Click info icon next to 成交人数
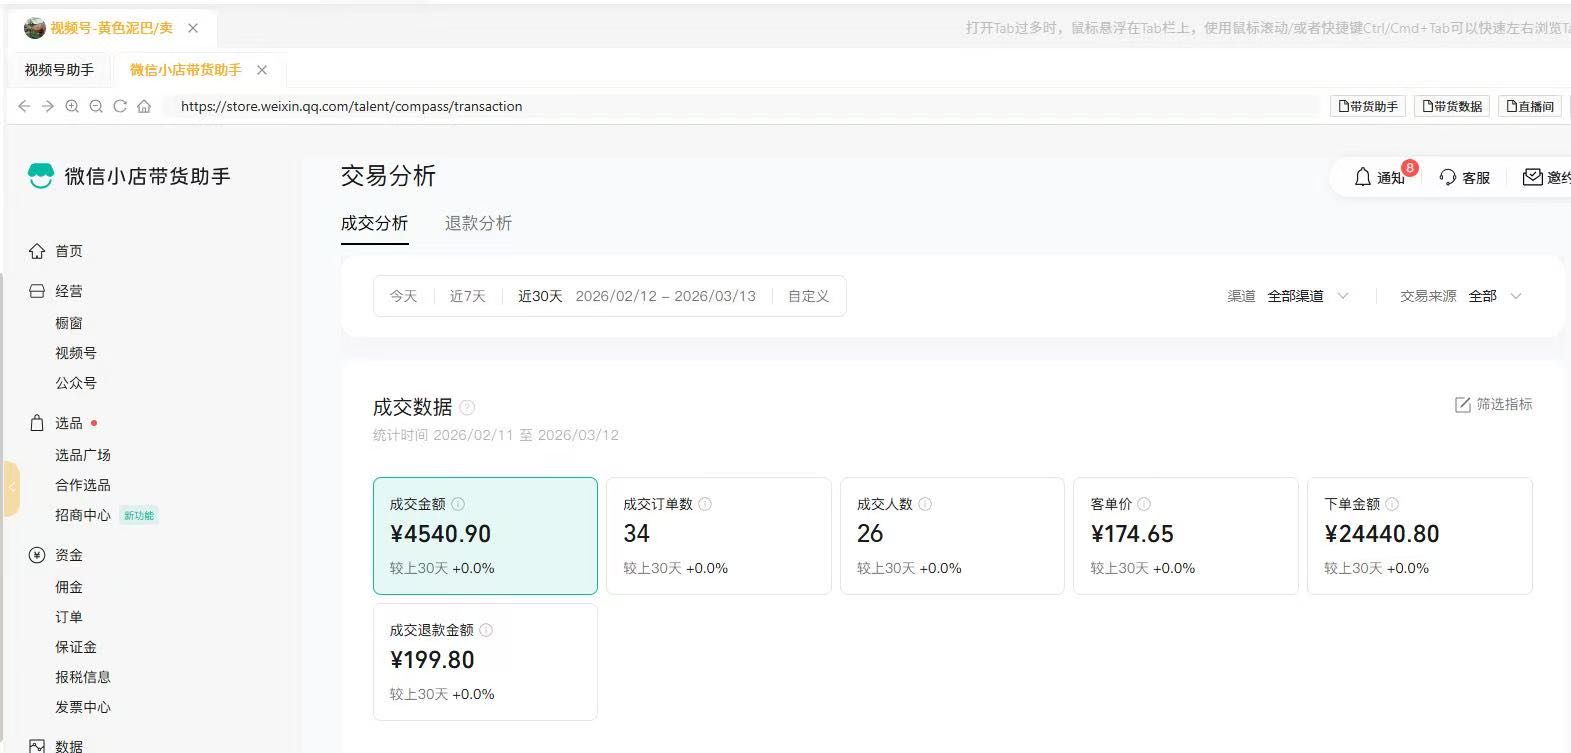The height and width of the screenshot is (753, 1571). [925, 504]
